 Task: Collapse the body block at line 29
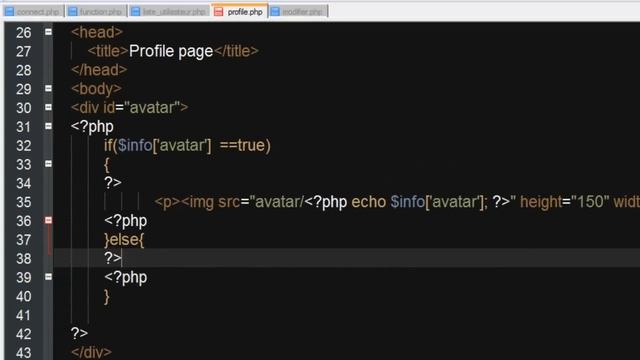pos(48,89)
